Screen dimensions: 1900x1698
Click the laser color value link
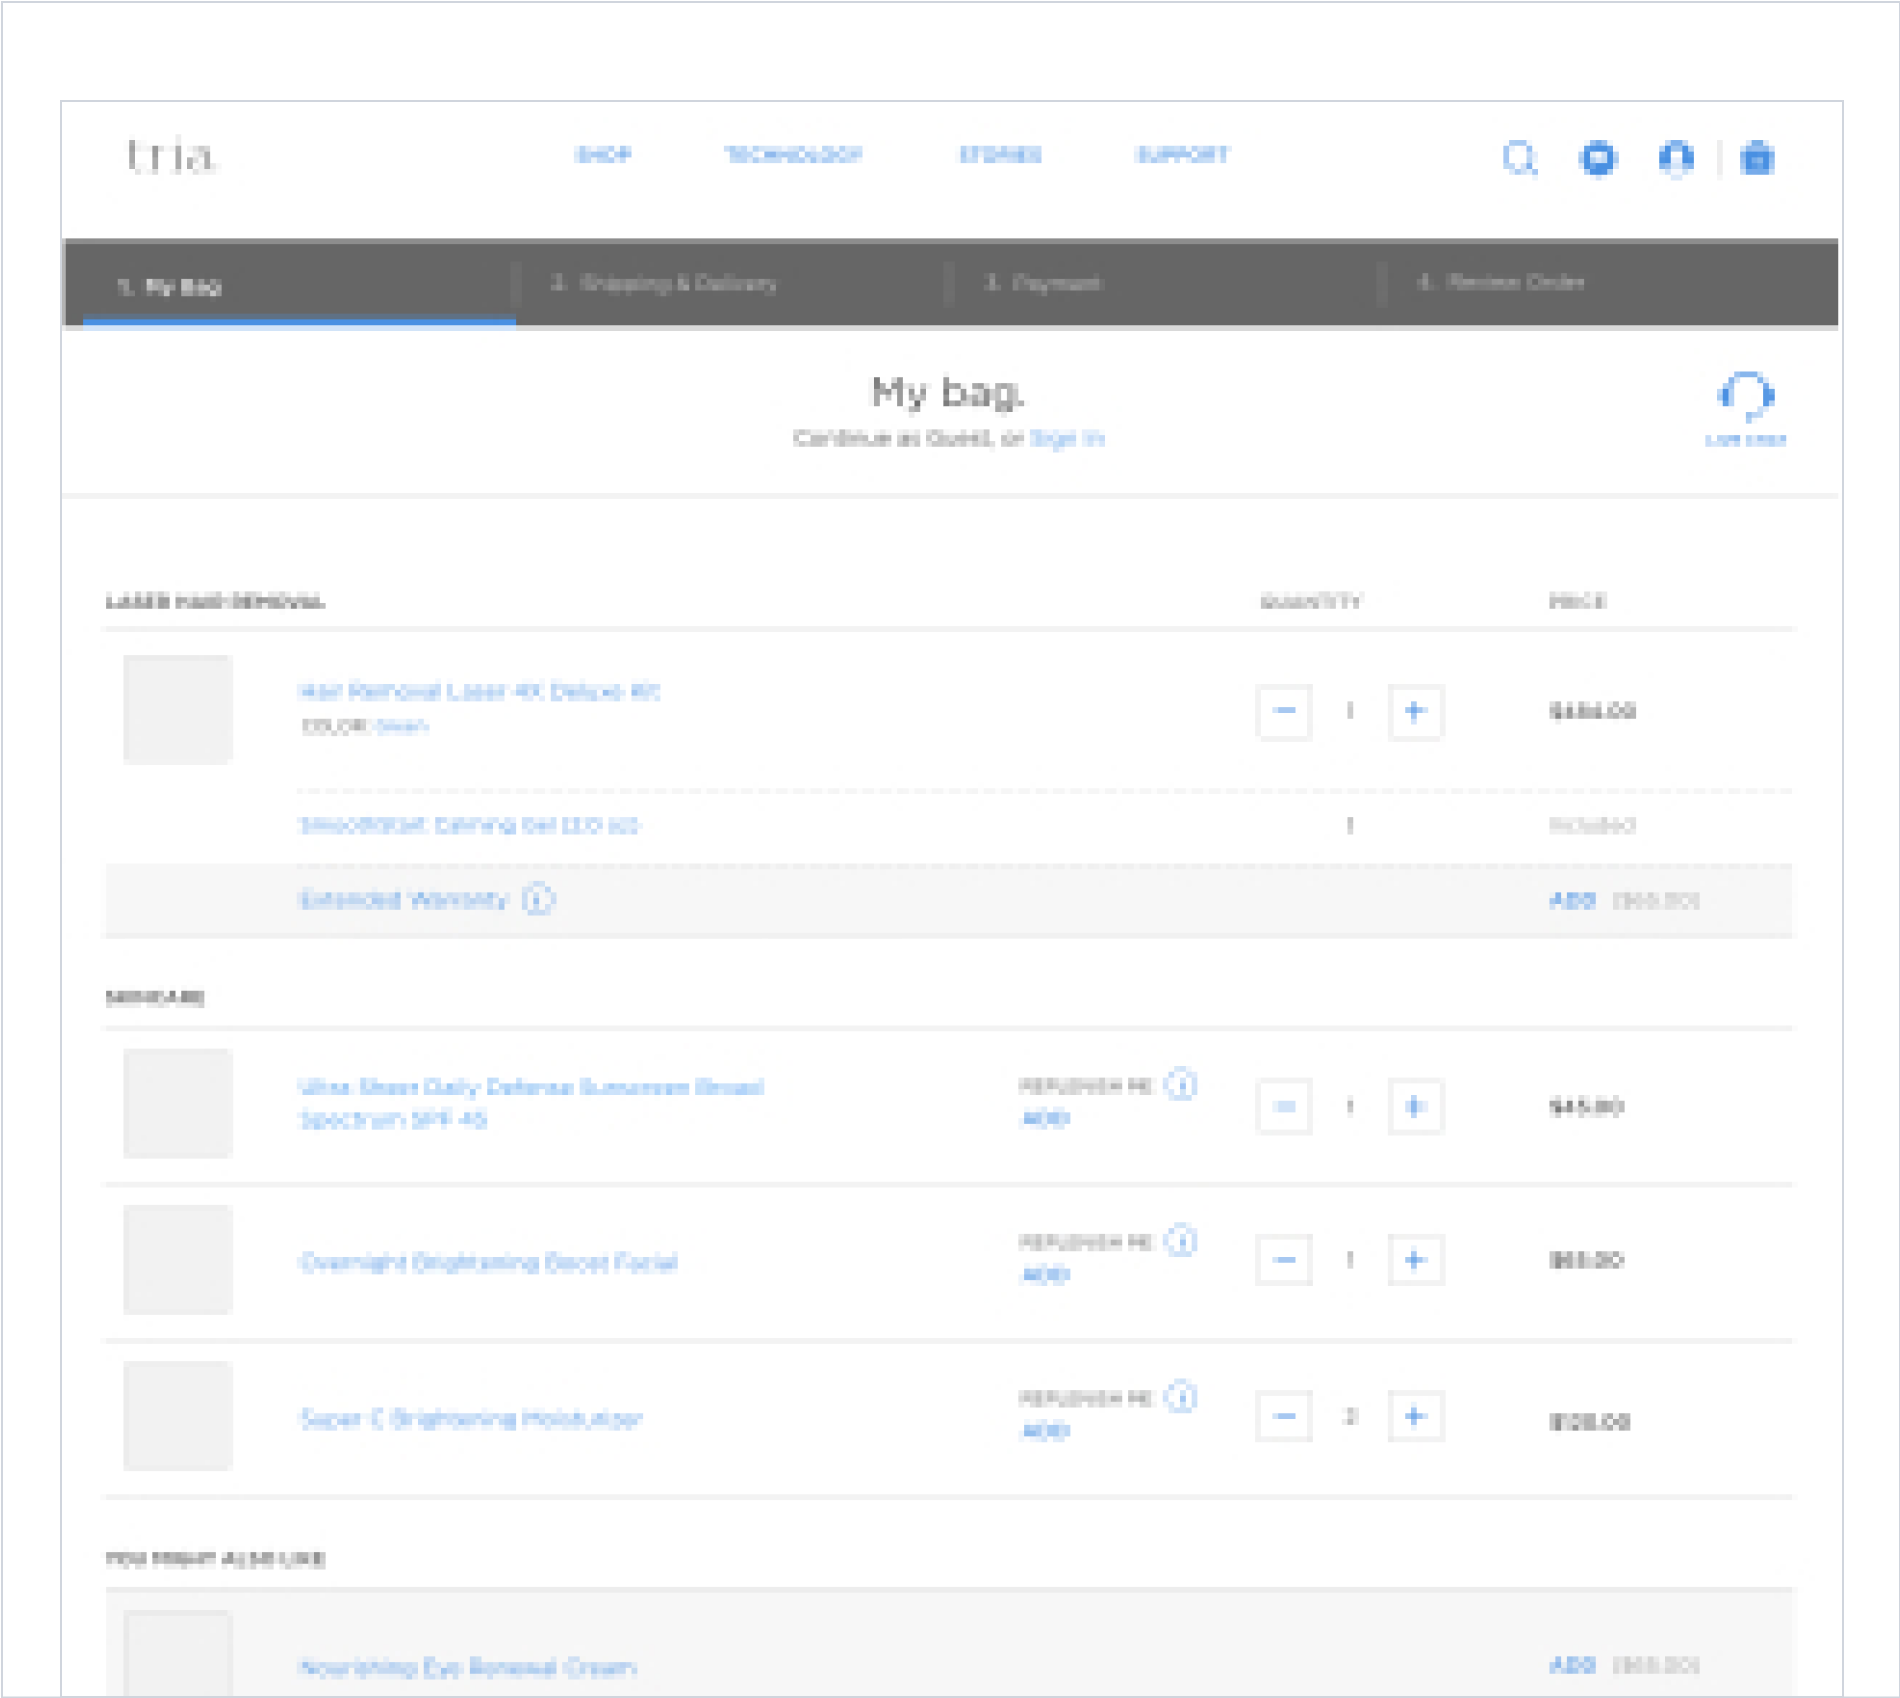click(x=403, y=726)
